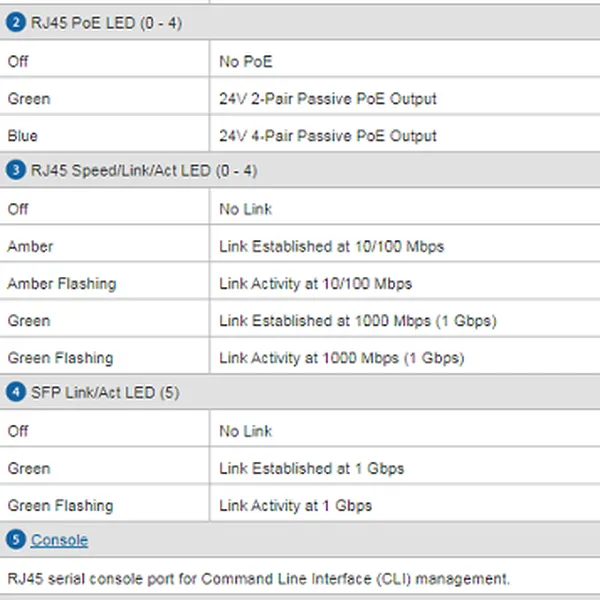Image resolution: width=600 pixels, height=600 pixels.
Task: Select the Amber Flashing cell
Action: point(61,284)
